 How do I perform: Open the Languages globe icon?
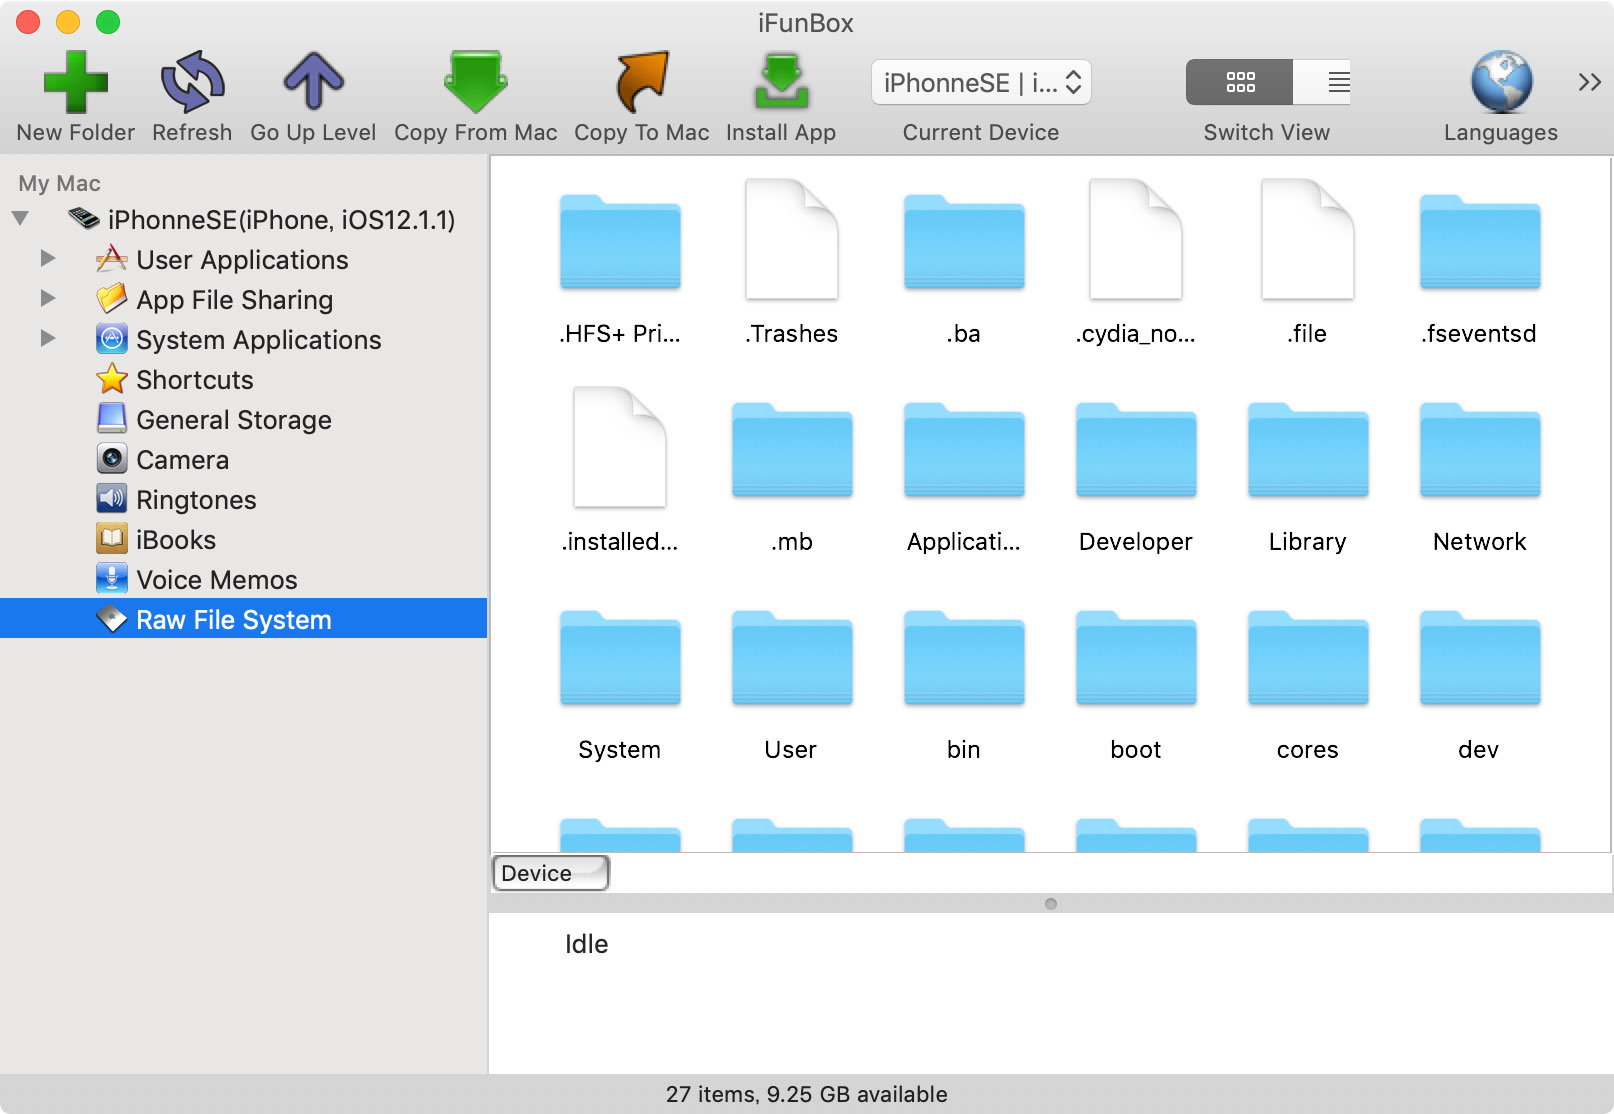1501,82
